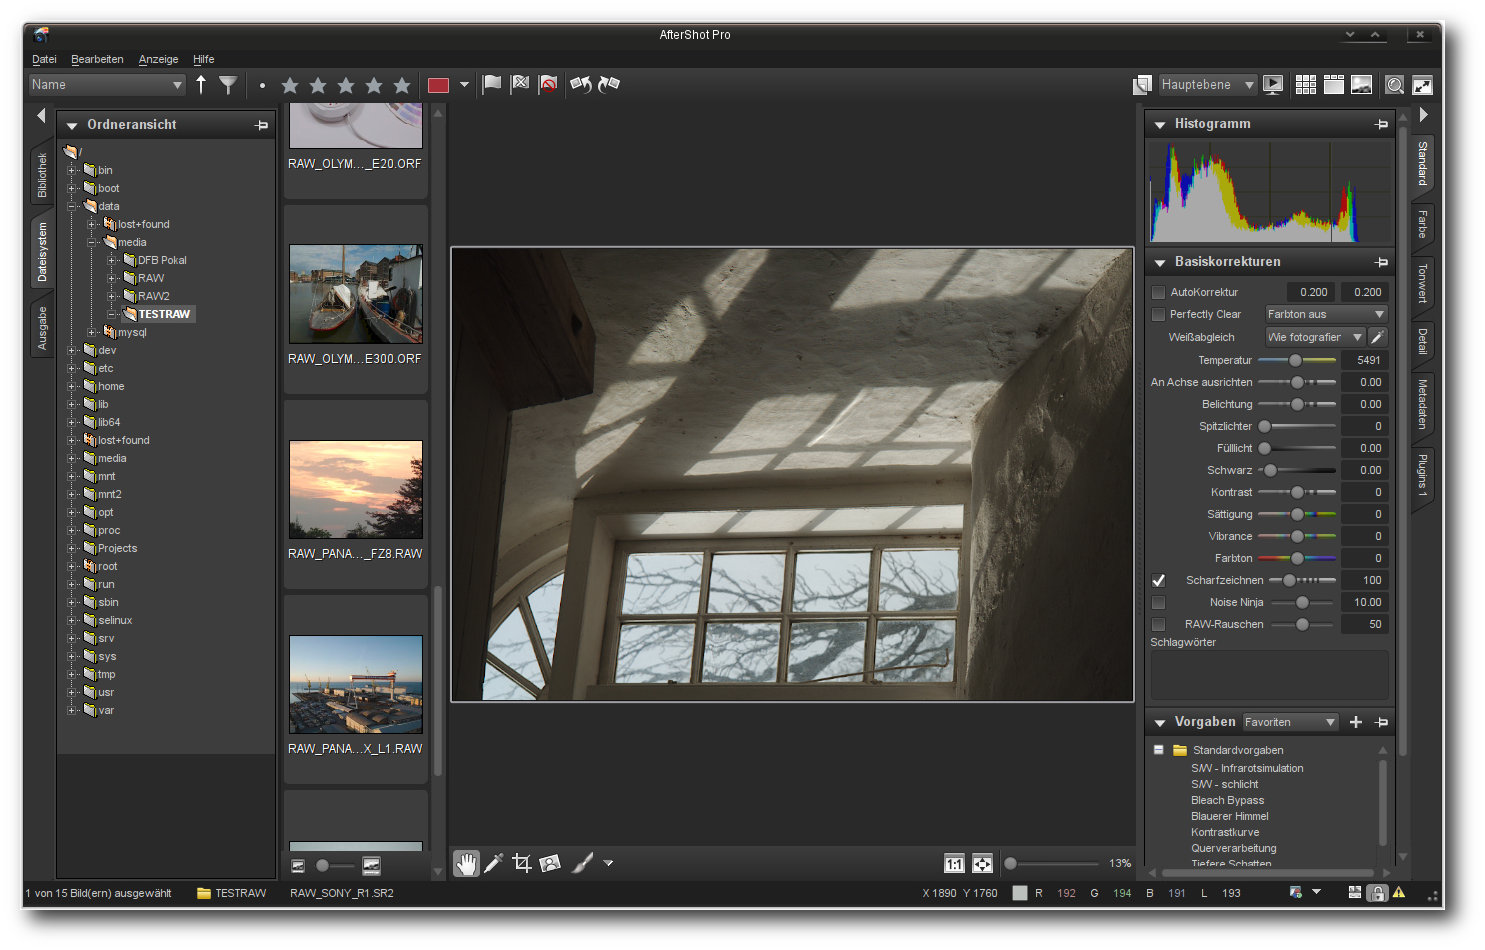Clear the flag using the no-flag icon
The image size is (1485, 950).
pos(548,85)
